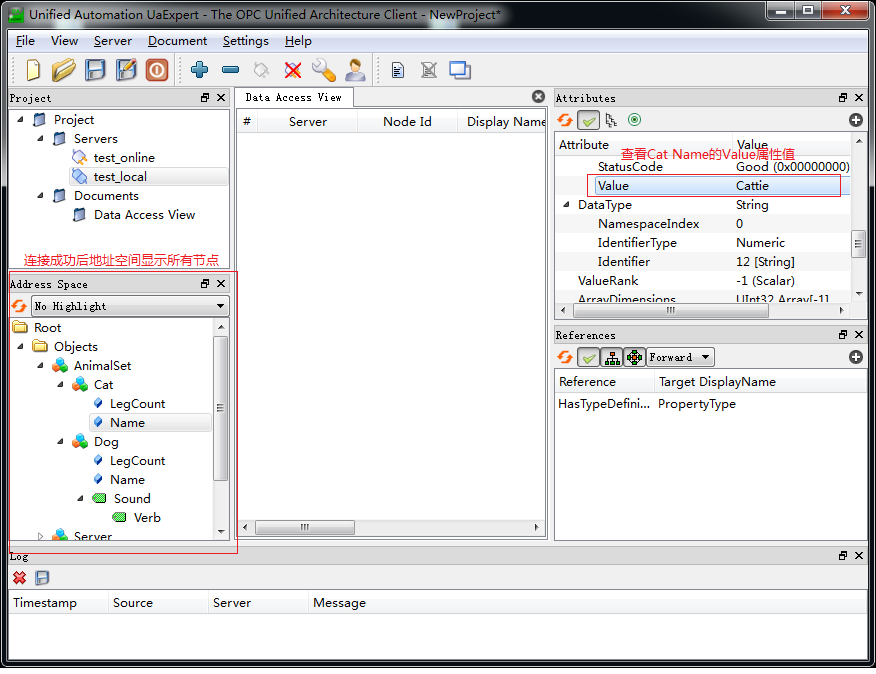
Task: Collapse the DataType attribute row
Action: (567, 205)
